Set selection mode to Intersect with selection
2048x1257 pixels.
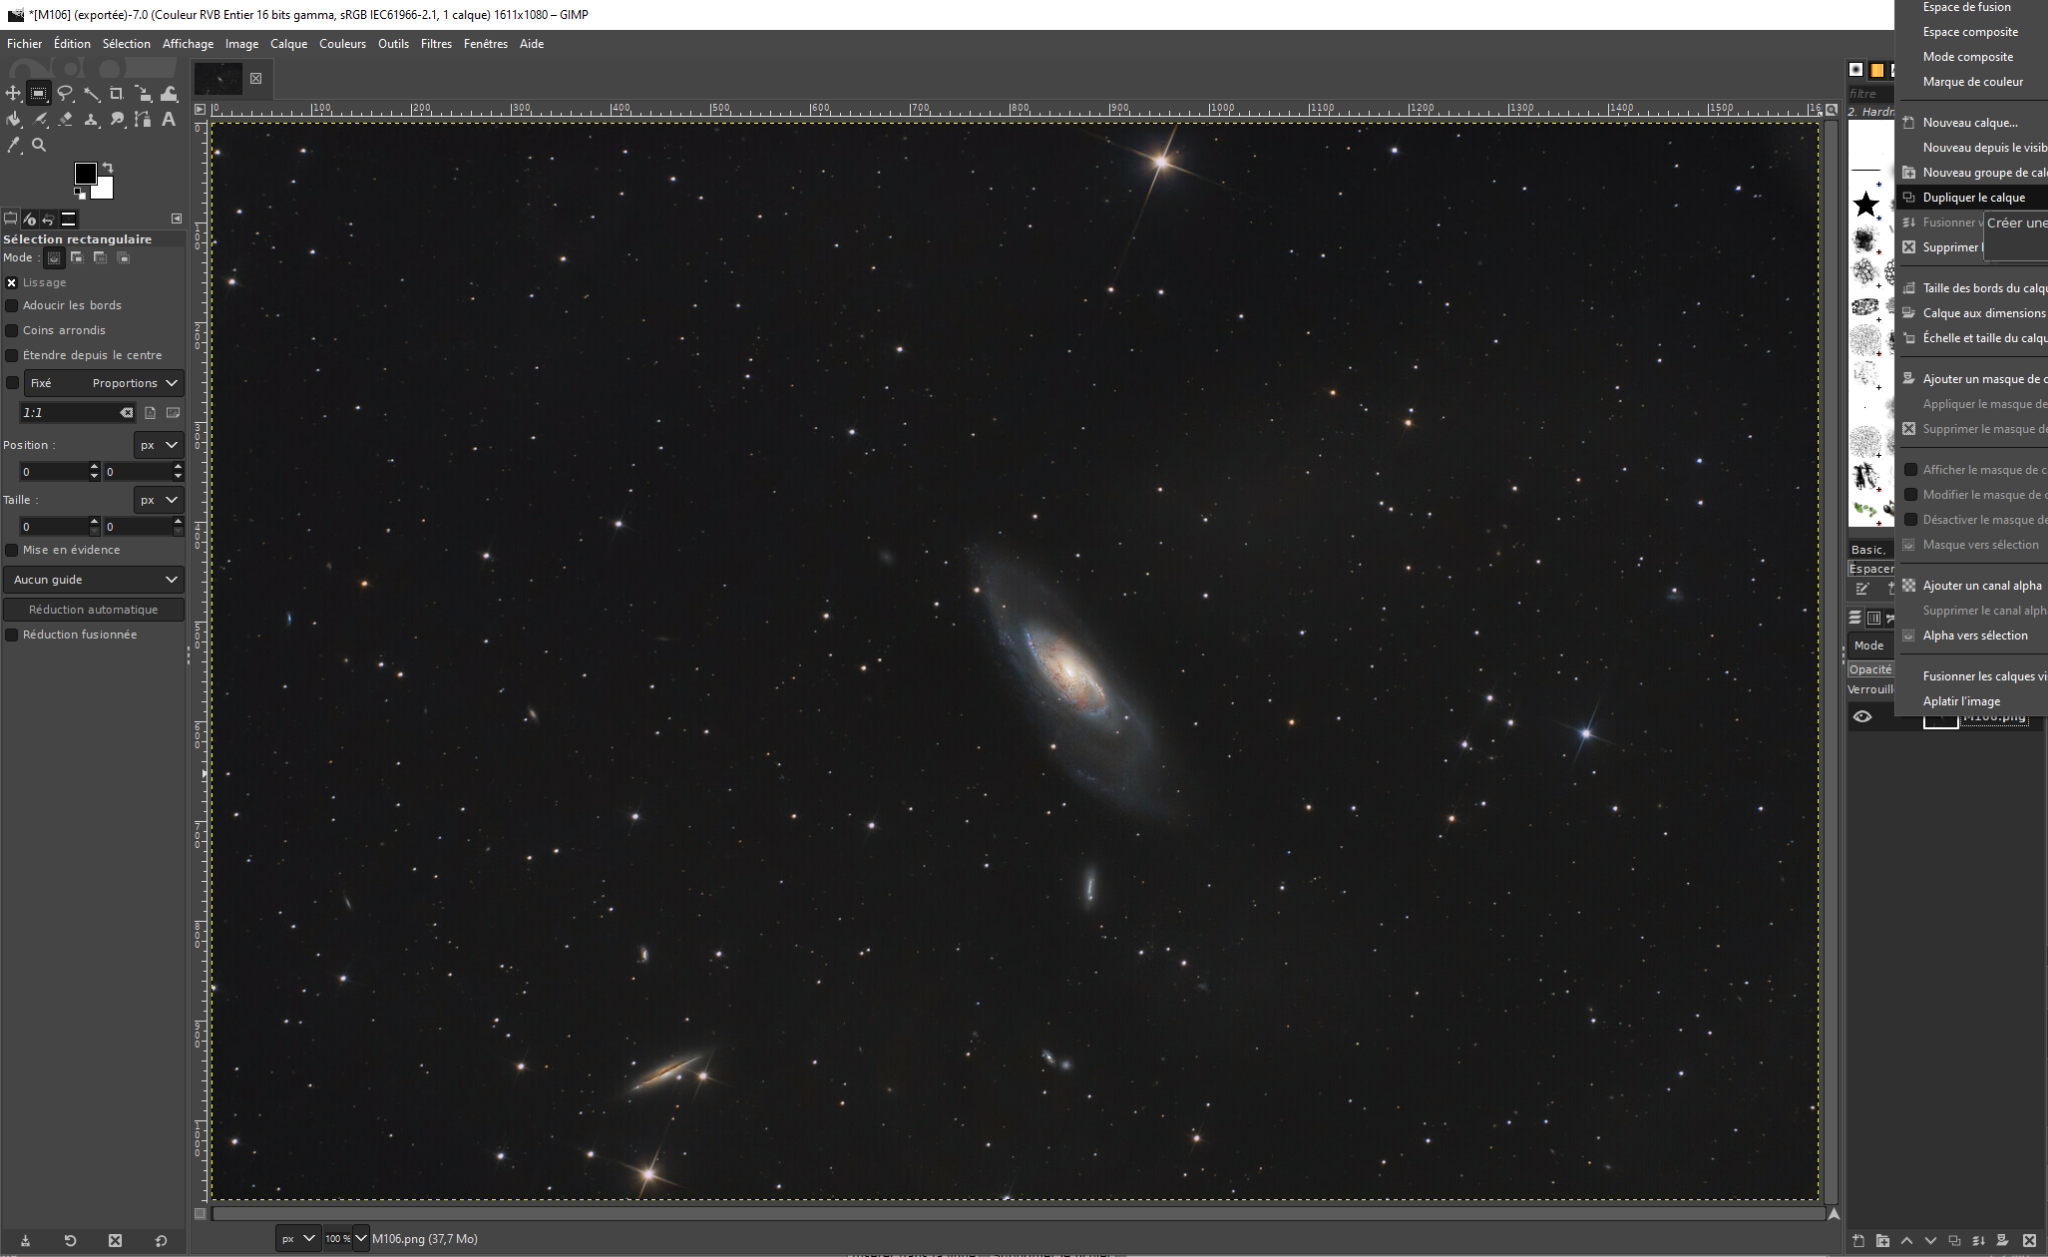click(123, 258)
